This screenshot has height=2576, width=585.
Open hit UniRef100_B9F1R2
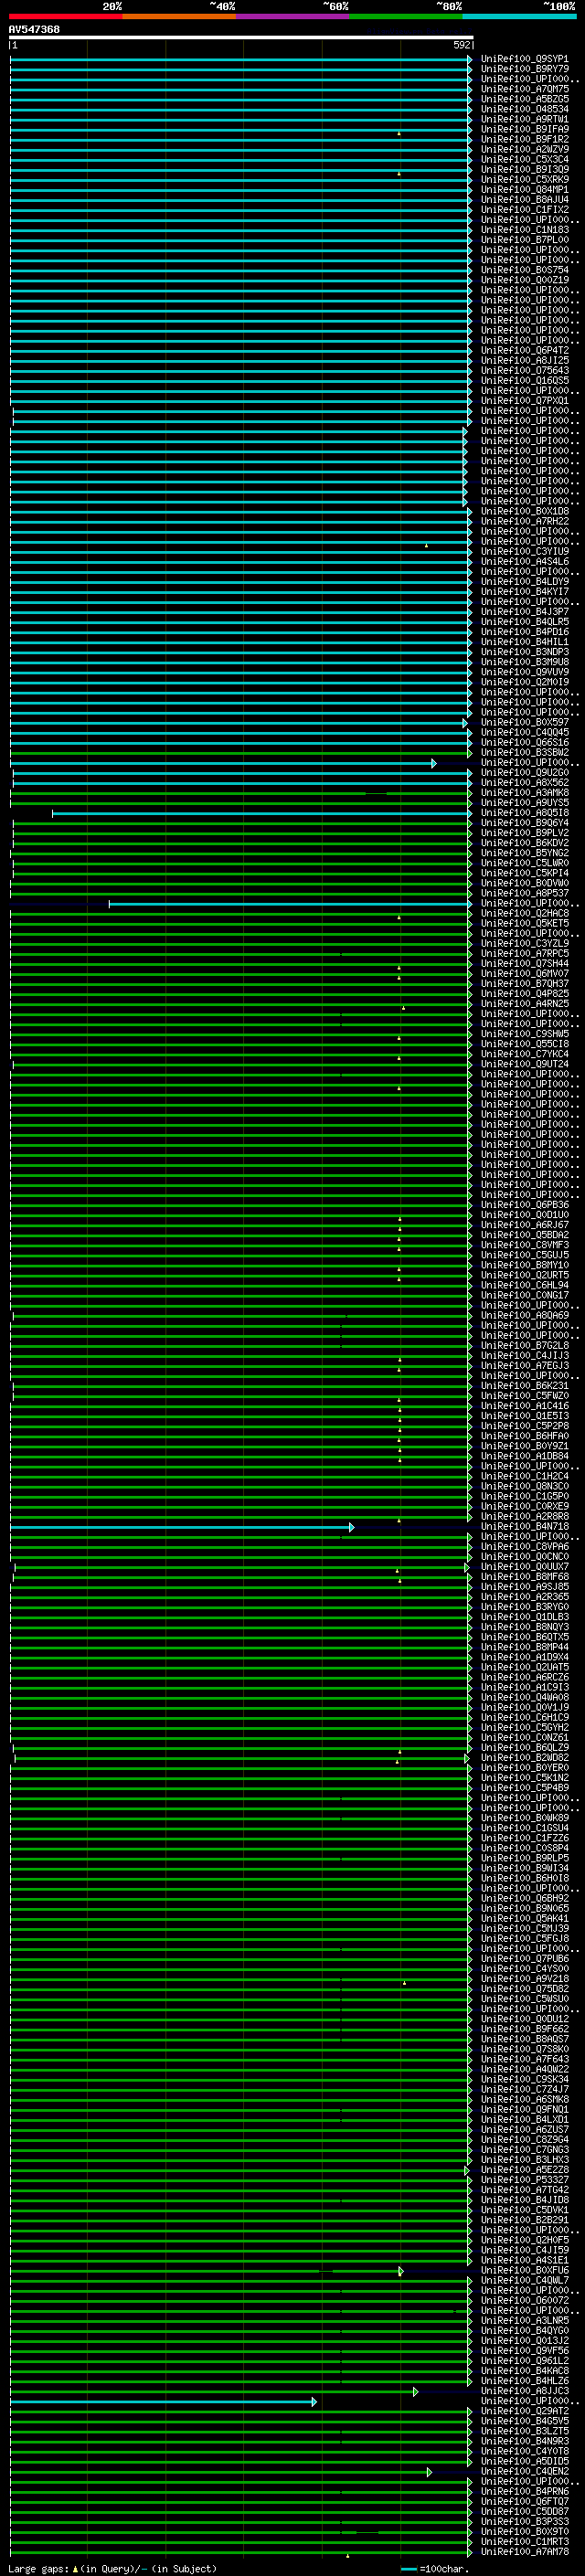(524, 139)
